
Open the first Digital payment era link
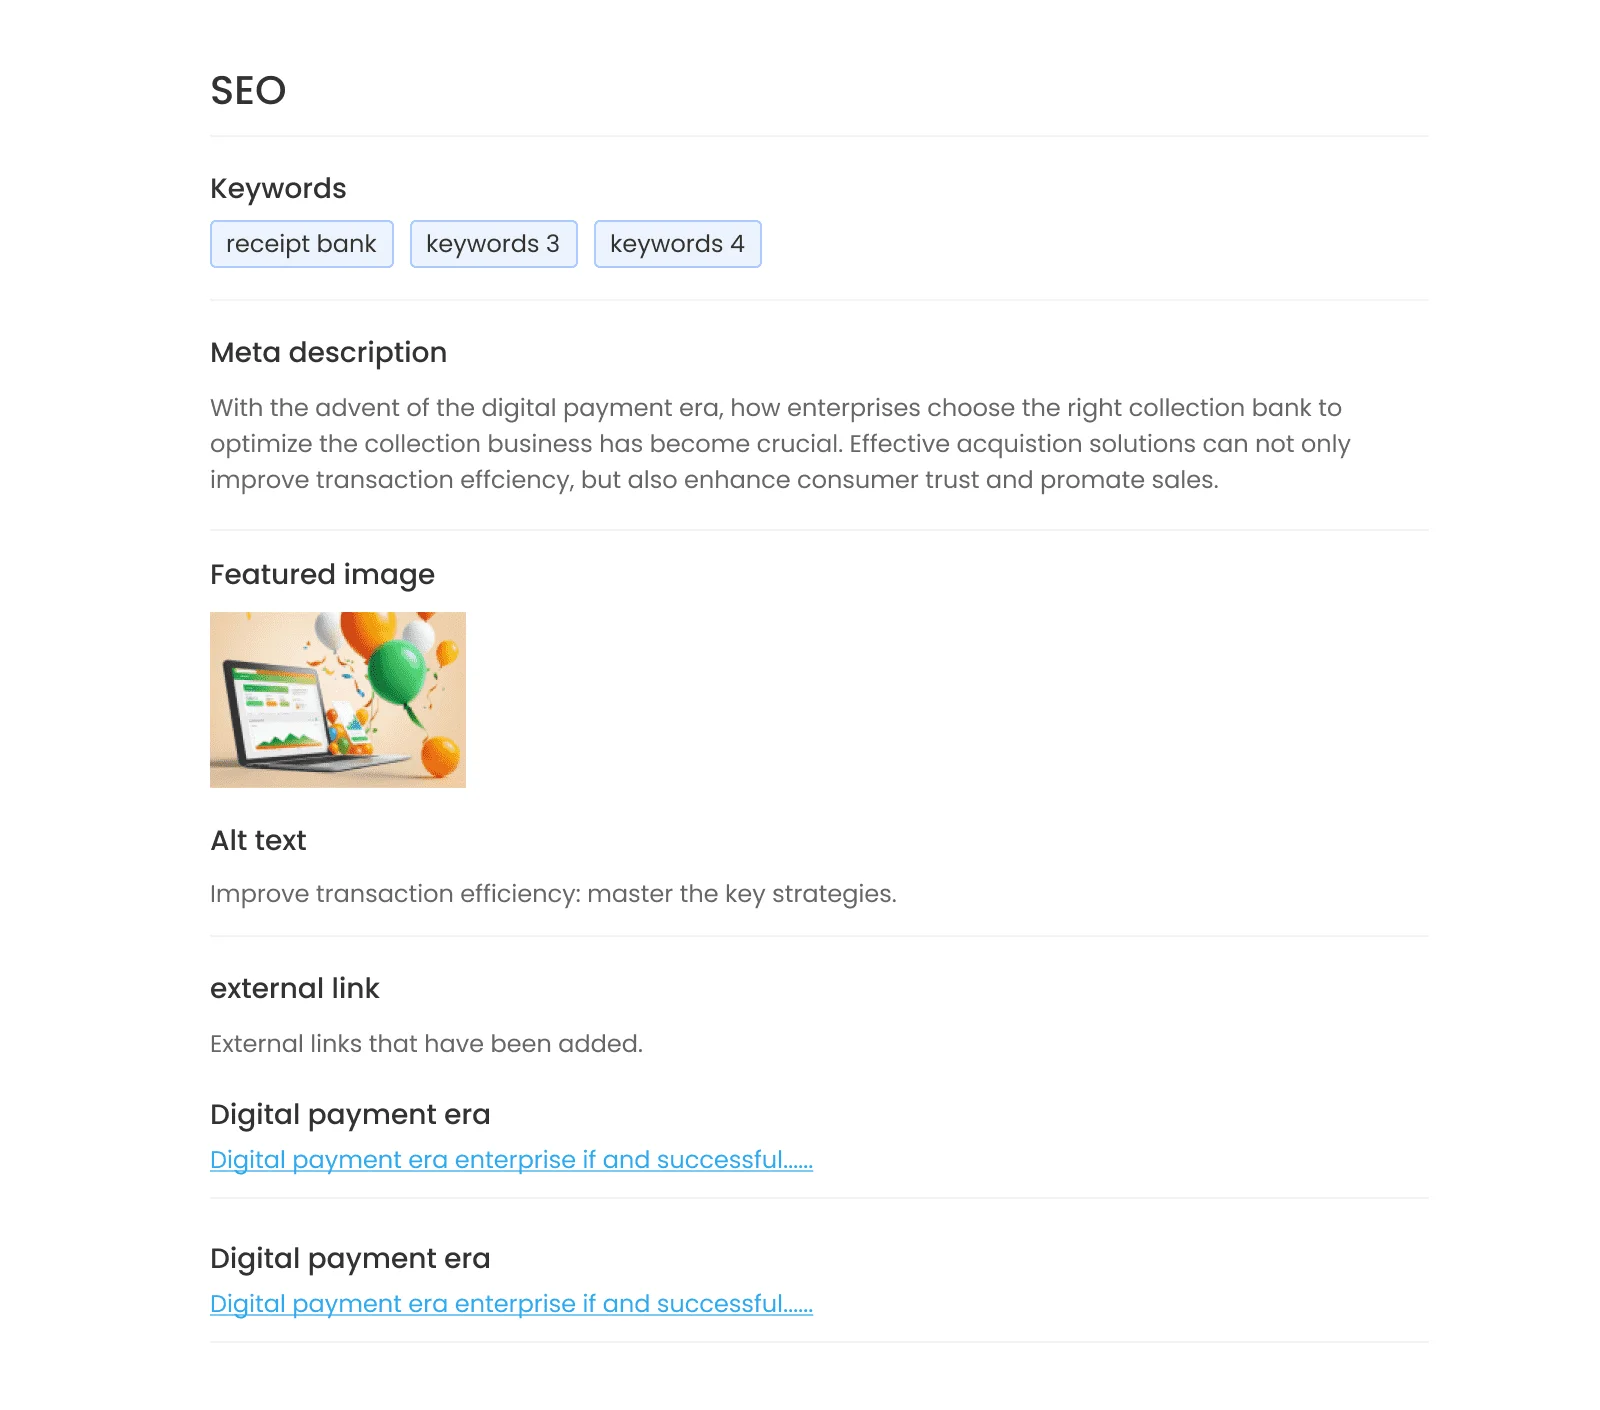(x=511, y=1160)
